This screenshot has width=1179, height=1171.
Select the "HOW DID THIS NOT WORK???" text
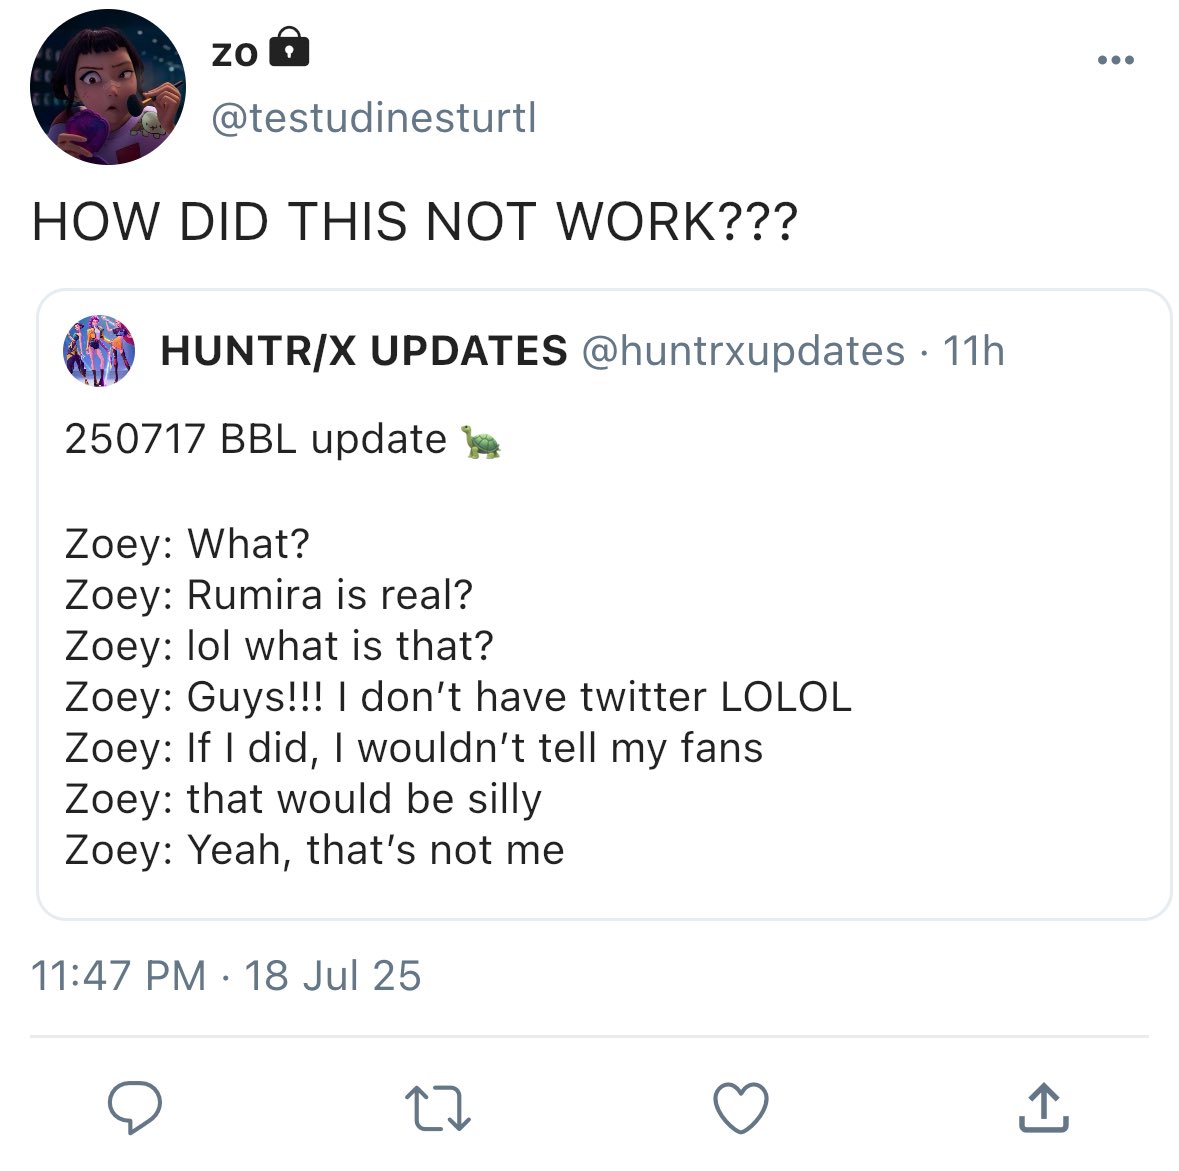(x=414, y=222)
